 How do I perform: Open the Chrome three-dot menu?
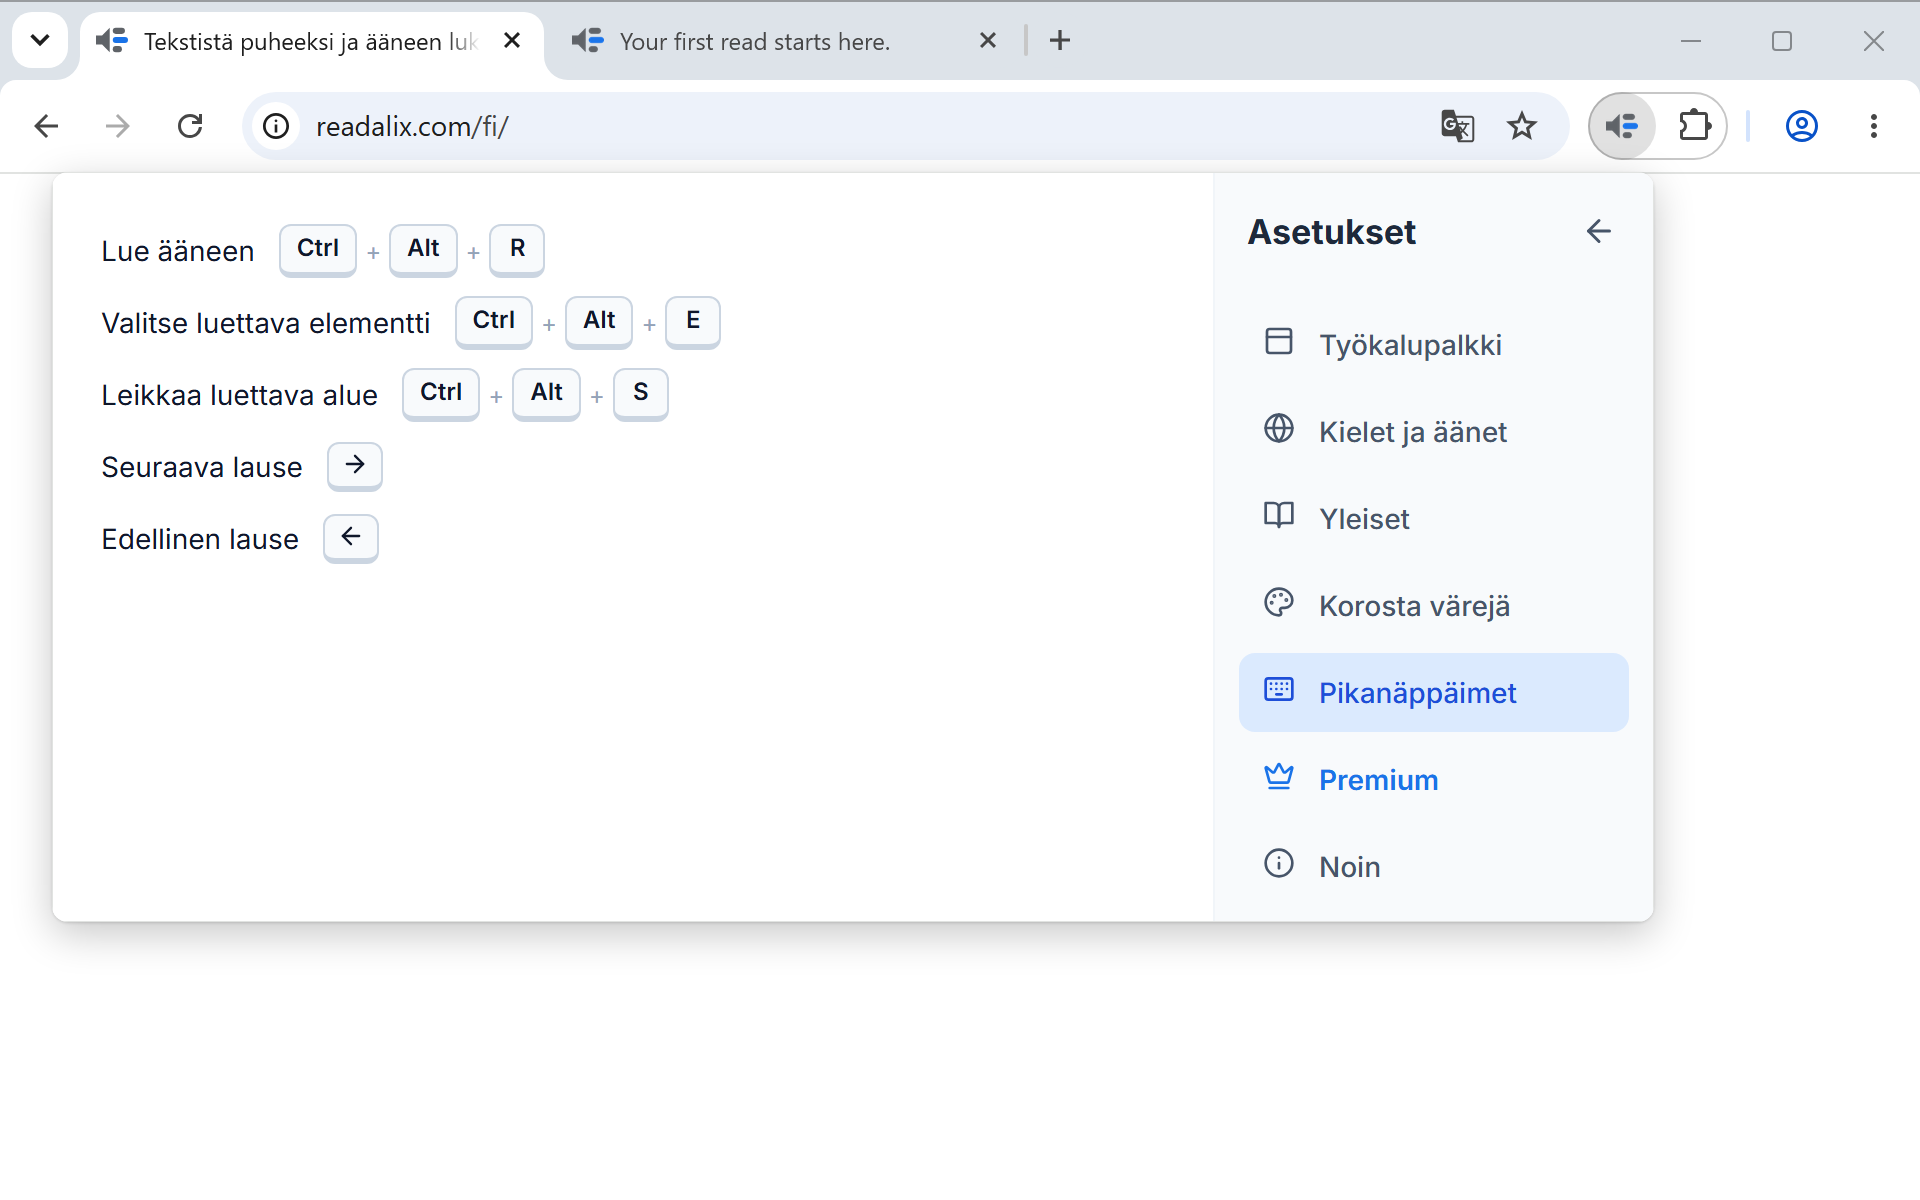1874,126
